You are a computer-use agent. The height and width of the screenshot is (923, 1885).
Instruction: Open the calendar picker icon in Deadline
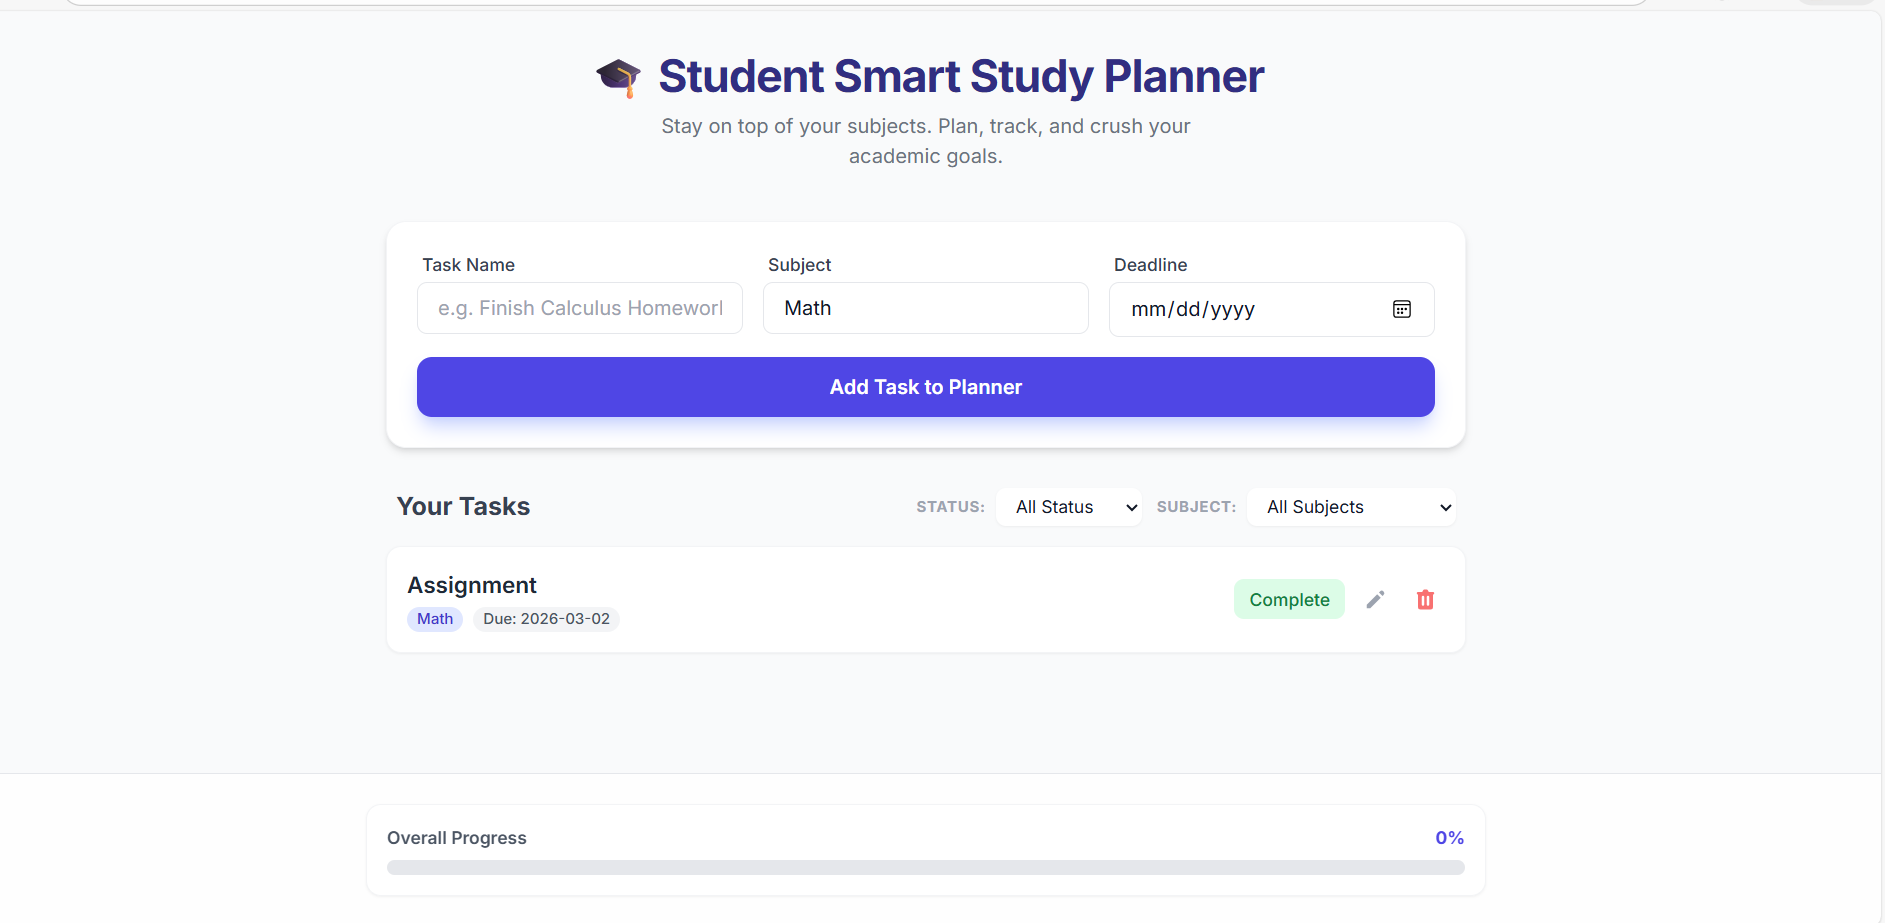coord(1402,309)
